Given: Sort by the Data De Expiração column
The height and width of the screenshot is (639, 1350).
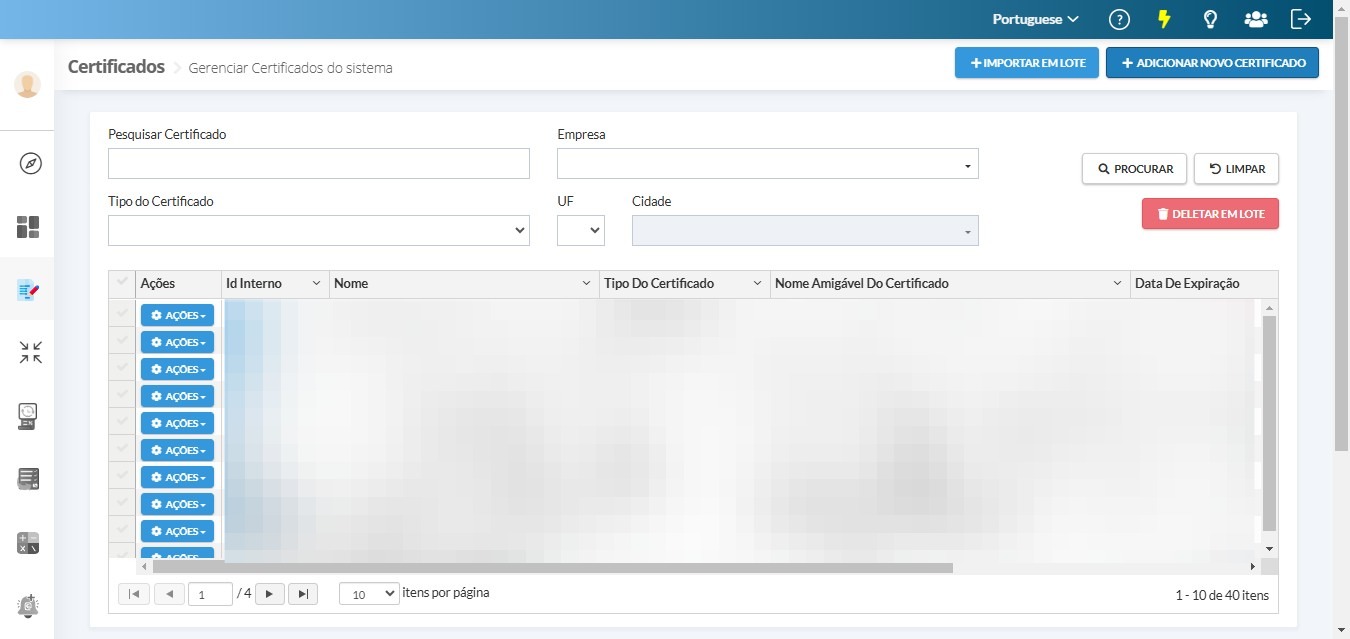Looking at the screenshot, I should pos(1187,284).
